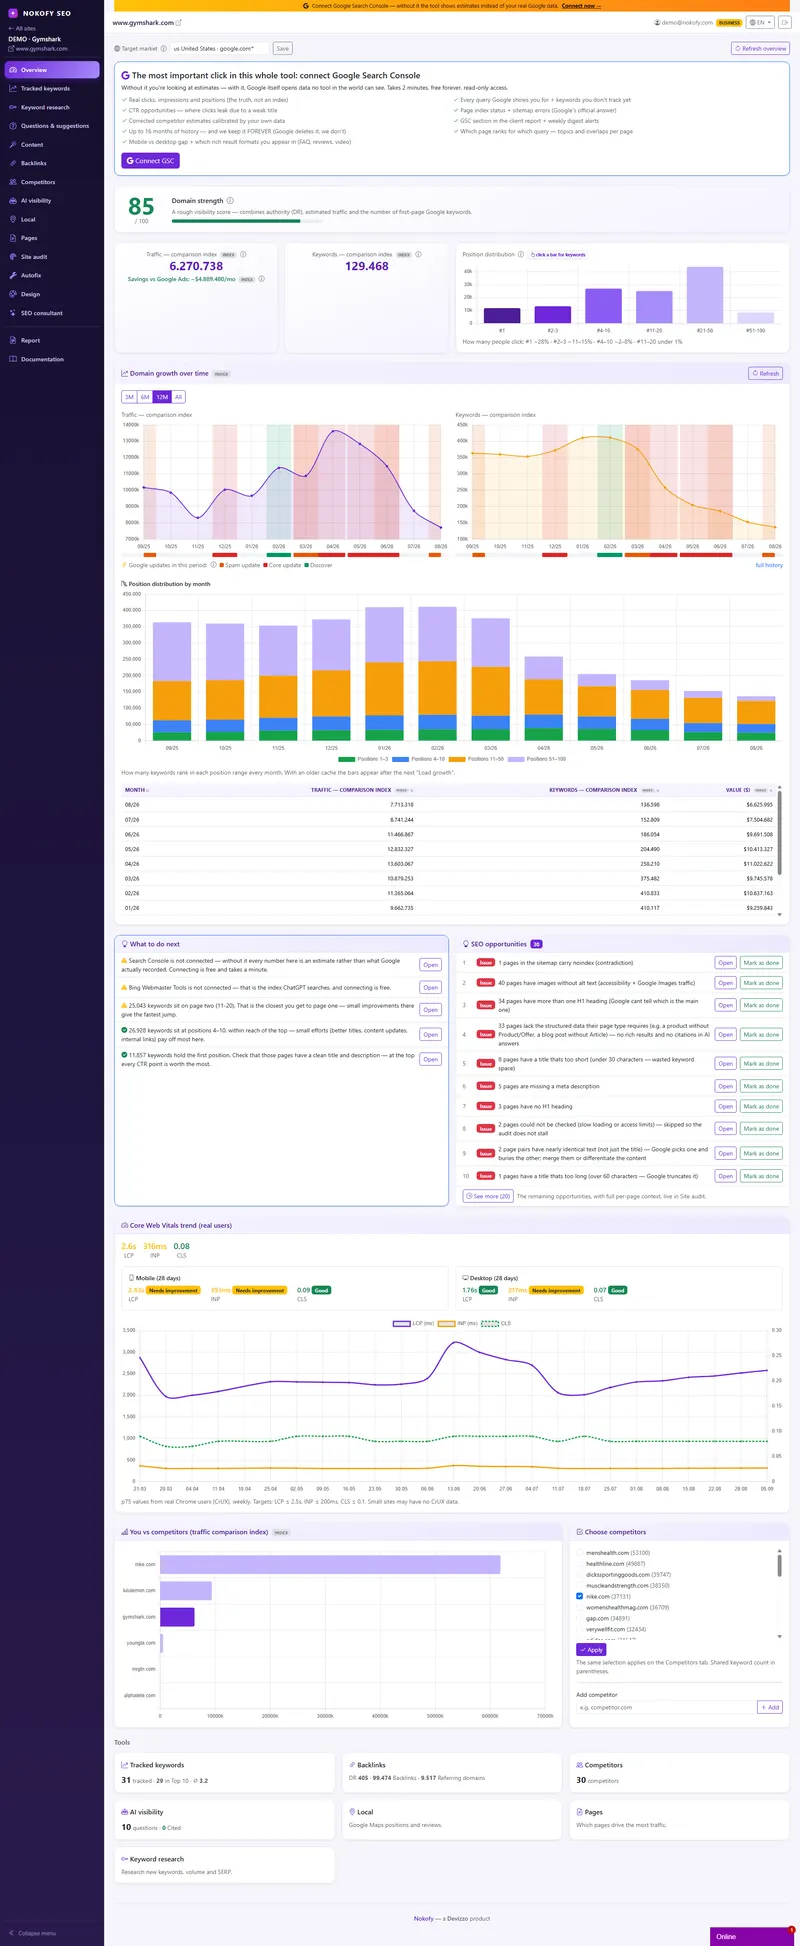Image resolution: width=800 pixels, height=1946 pixels.
Task: Enable womenshealthmag.com competitor checkbox
Action: coord(580,1608)
